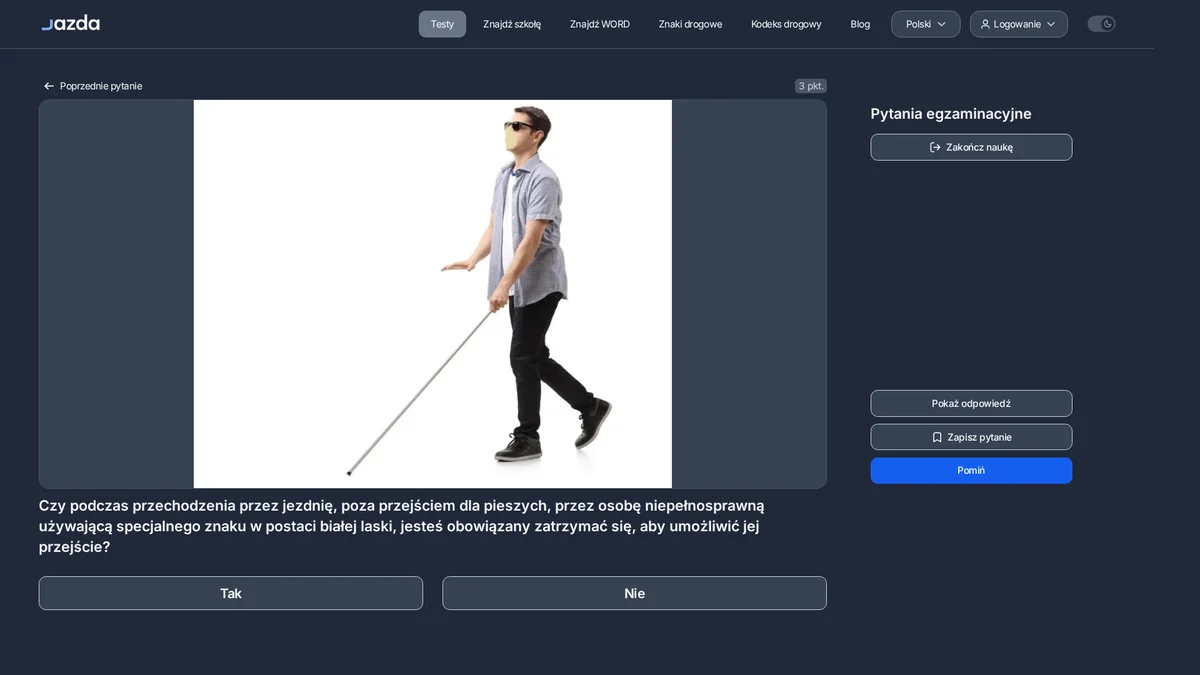Click the user icon in Logowanie
The width and height of the screenshot is (1200, 675).
click(x=985, y=24)
